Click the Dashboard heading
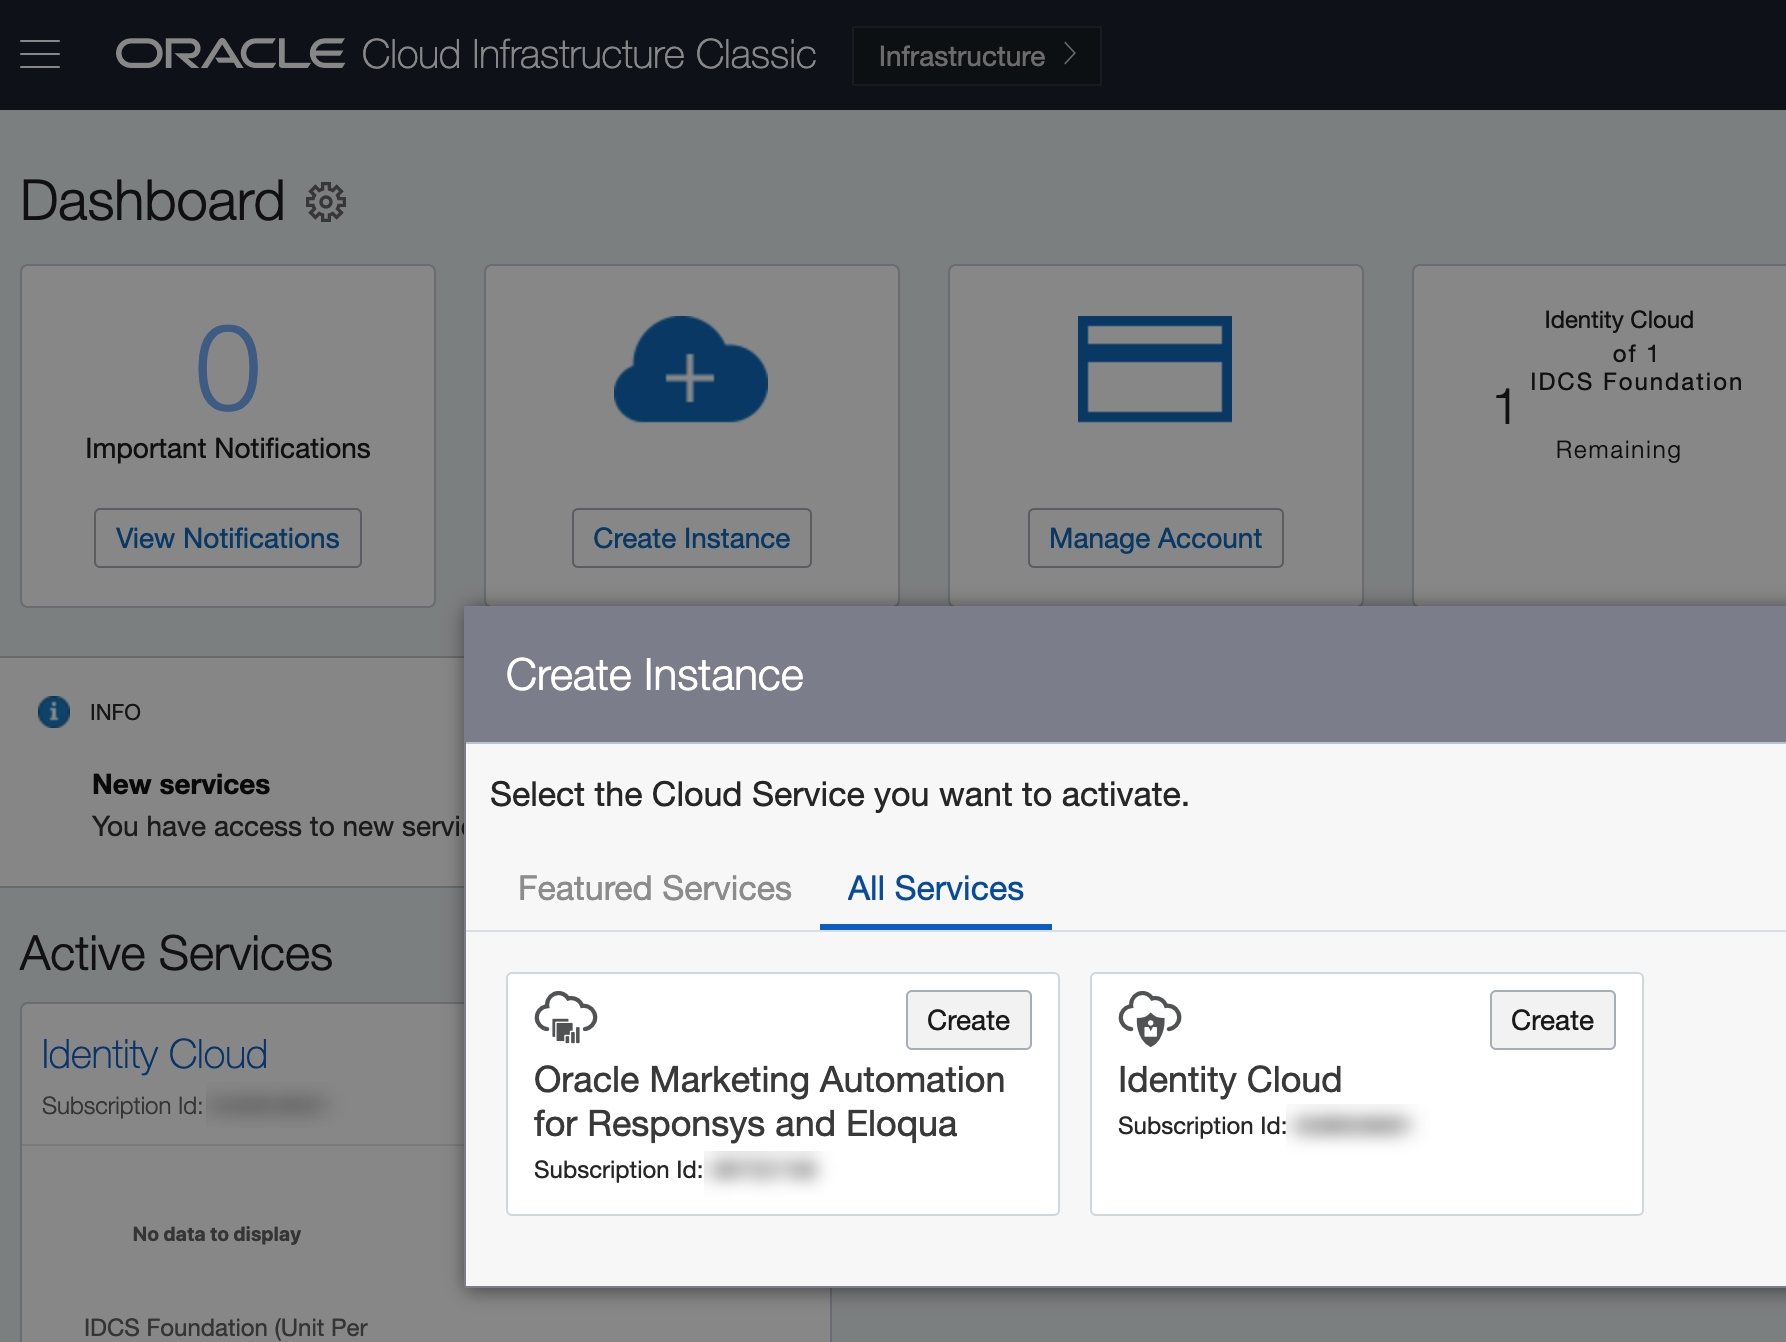1786x1342 pixels. point(153,201)
